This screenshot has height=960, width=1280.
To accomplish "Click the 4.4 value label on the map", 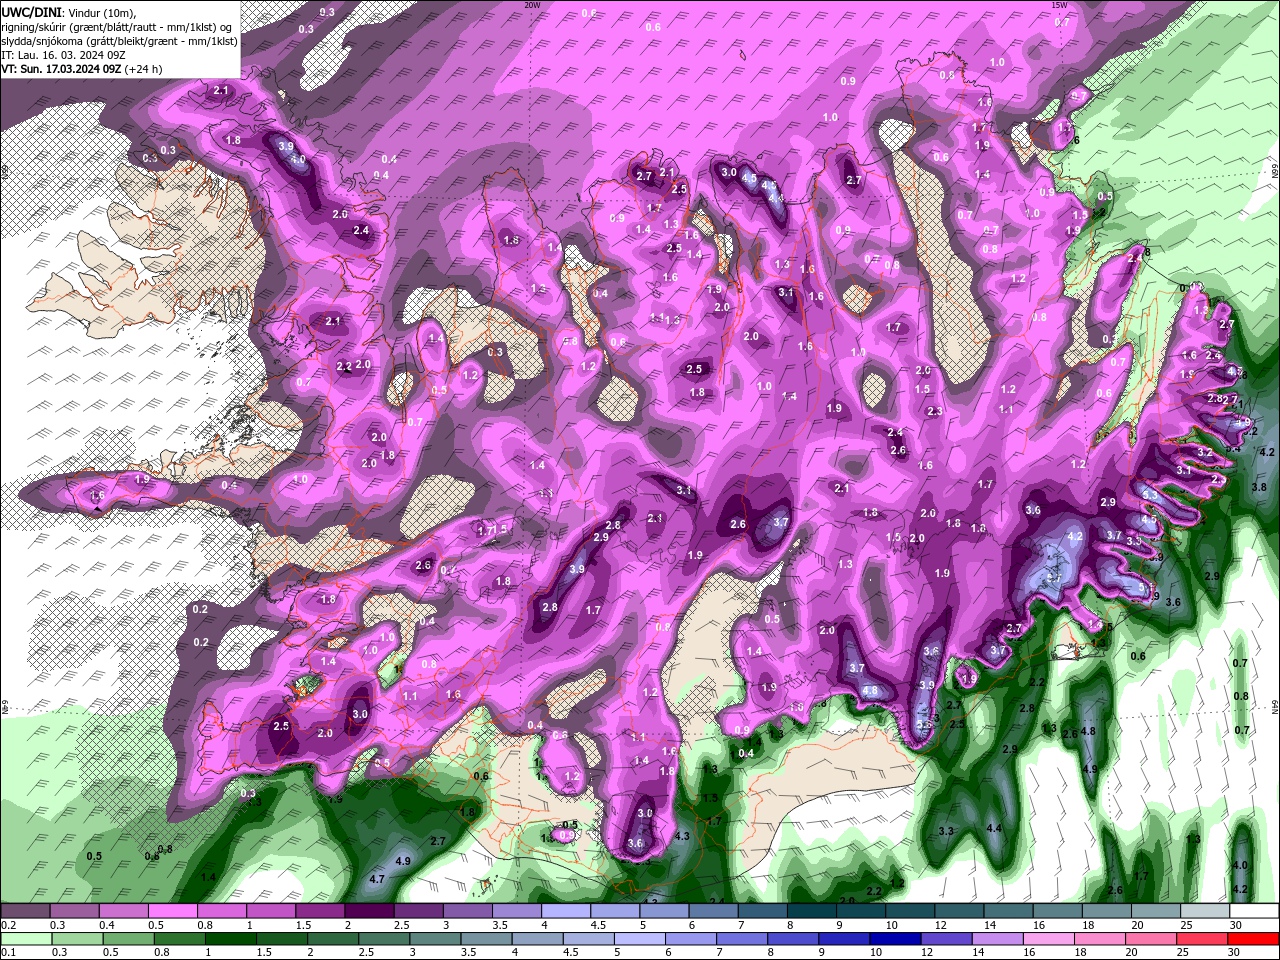I will tap(994, 829).
